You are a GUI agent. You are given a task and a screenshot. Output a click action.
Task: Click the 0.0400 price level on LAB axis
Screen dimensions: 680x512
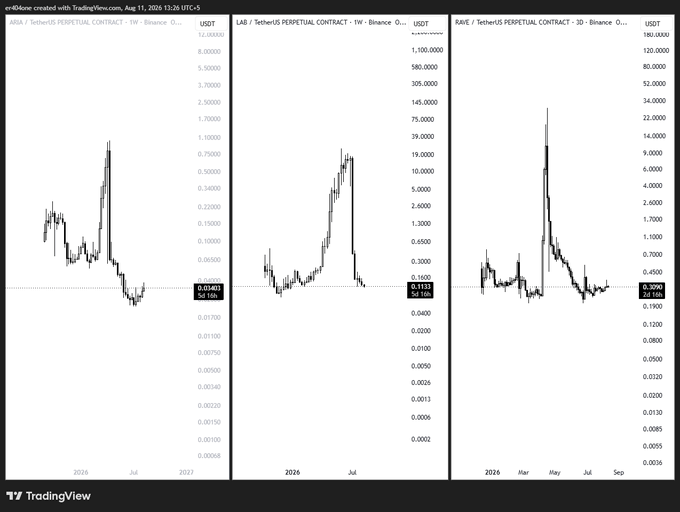point(421,313)
